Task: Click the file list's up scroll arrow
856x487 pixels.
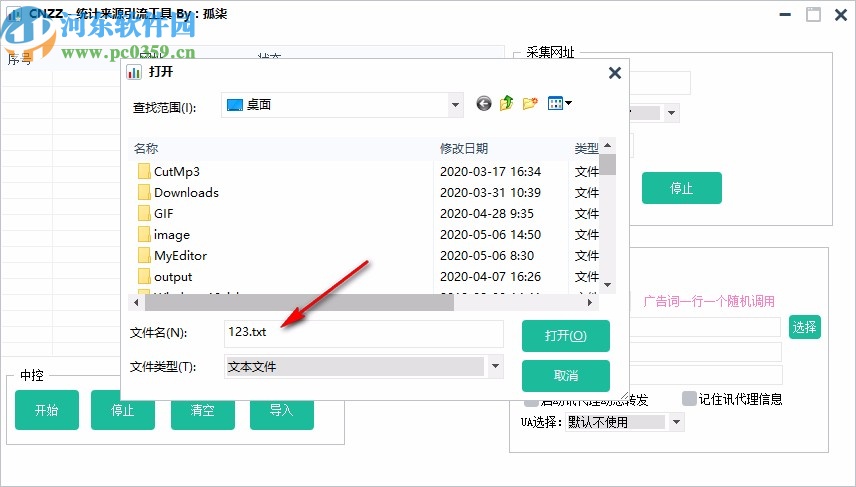Action: click(x=607, y=146)
